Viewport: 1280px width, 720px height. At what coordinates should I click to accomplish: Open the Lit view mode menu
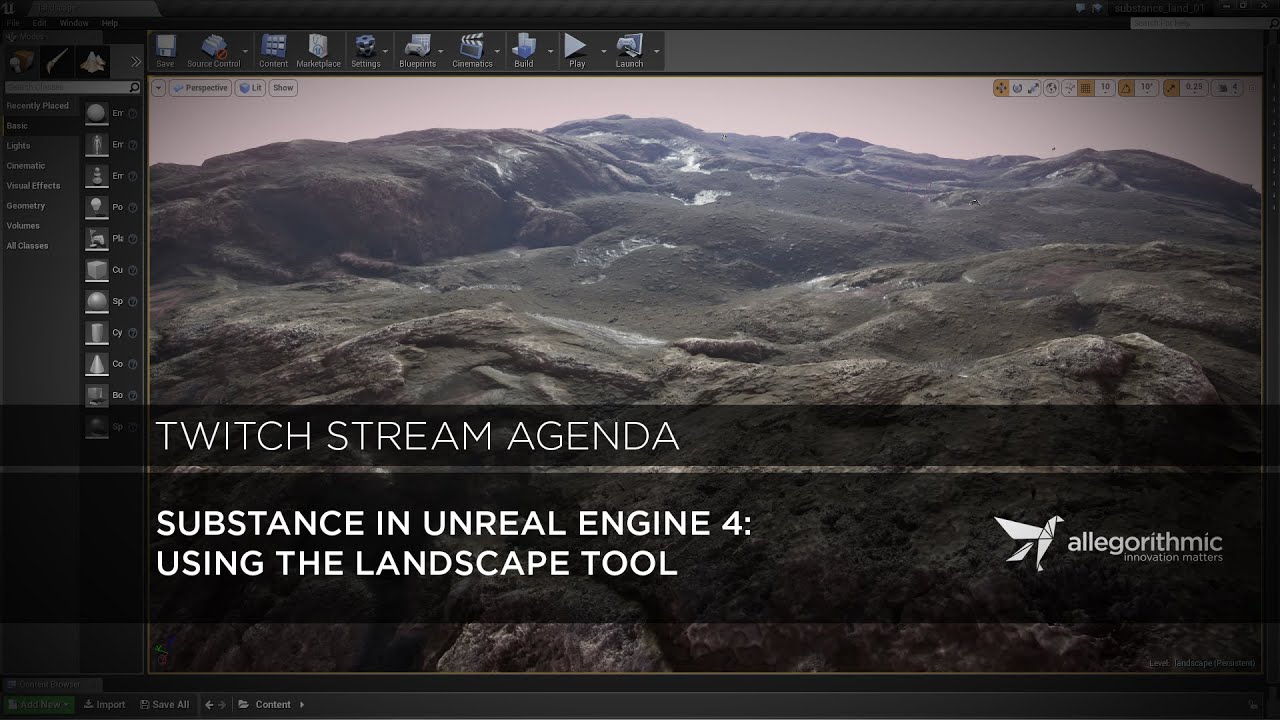tap(251, 88)
